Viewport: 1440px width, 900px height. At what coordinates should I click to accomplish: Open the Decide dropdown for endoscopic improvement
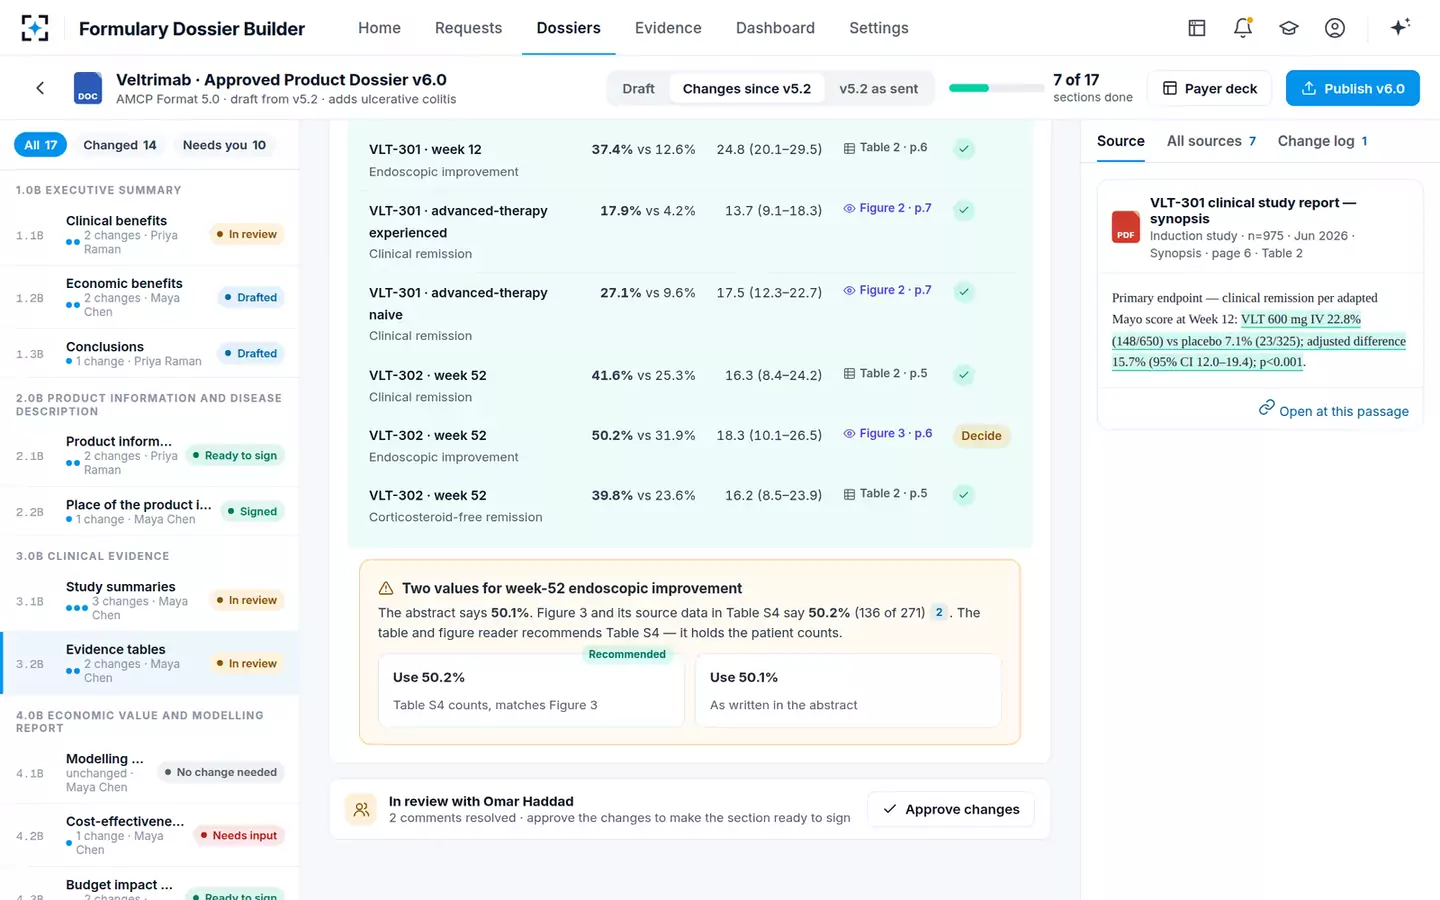981,436
